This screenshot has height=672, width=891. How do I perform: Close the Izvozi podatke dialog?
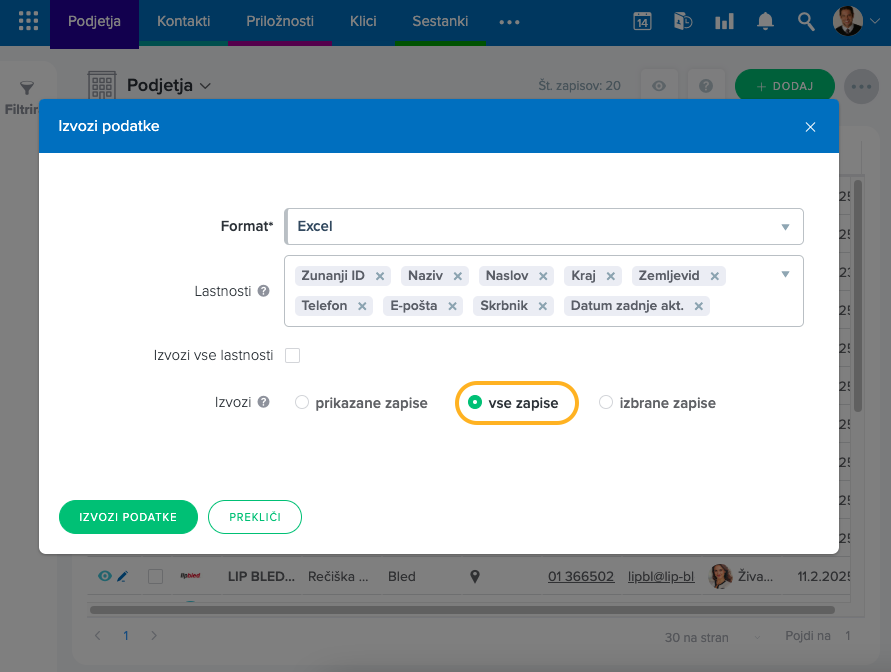[810, 127]
